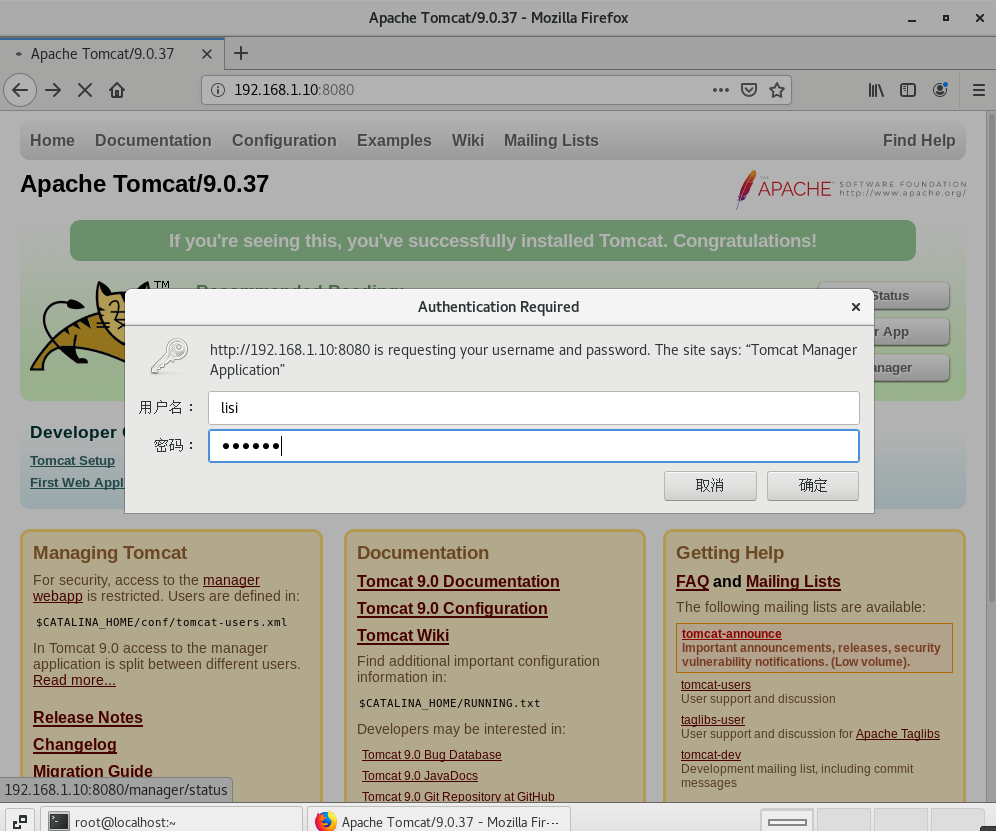This screenshot has height=831, width=996.
Task: Open the Changelog link
Action: pos(75,745)
